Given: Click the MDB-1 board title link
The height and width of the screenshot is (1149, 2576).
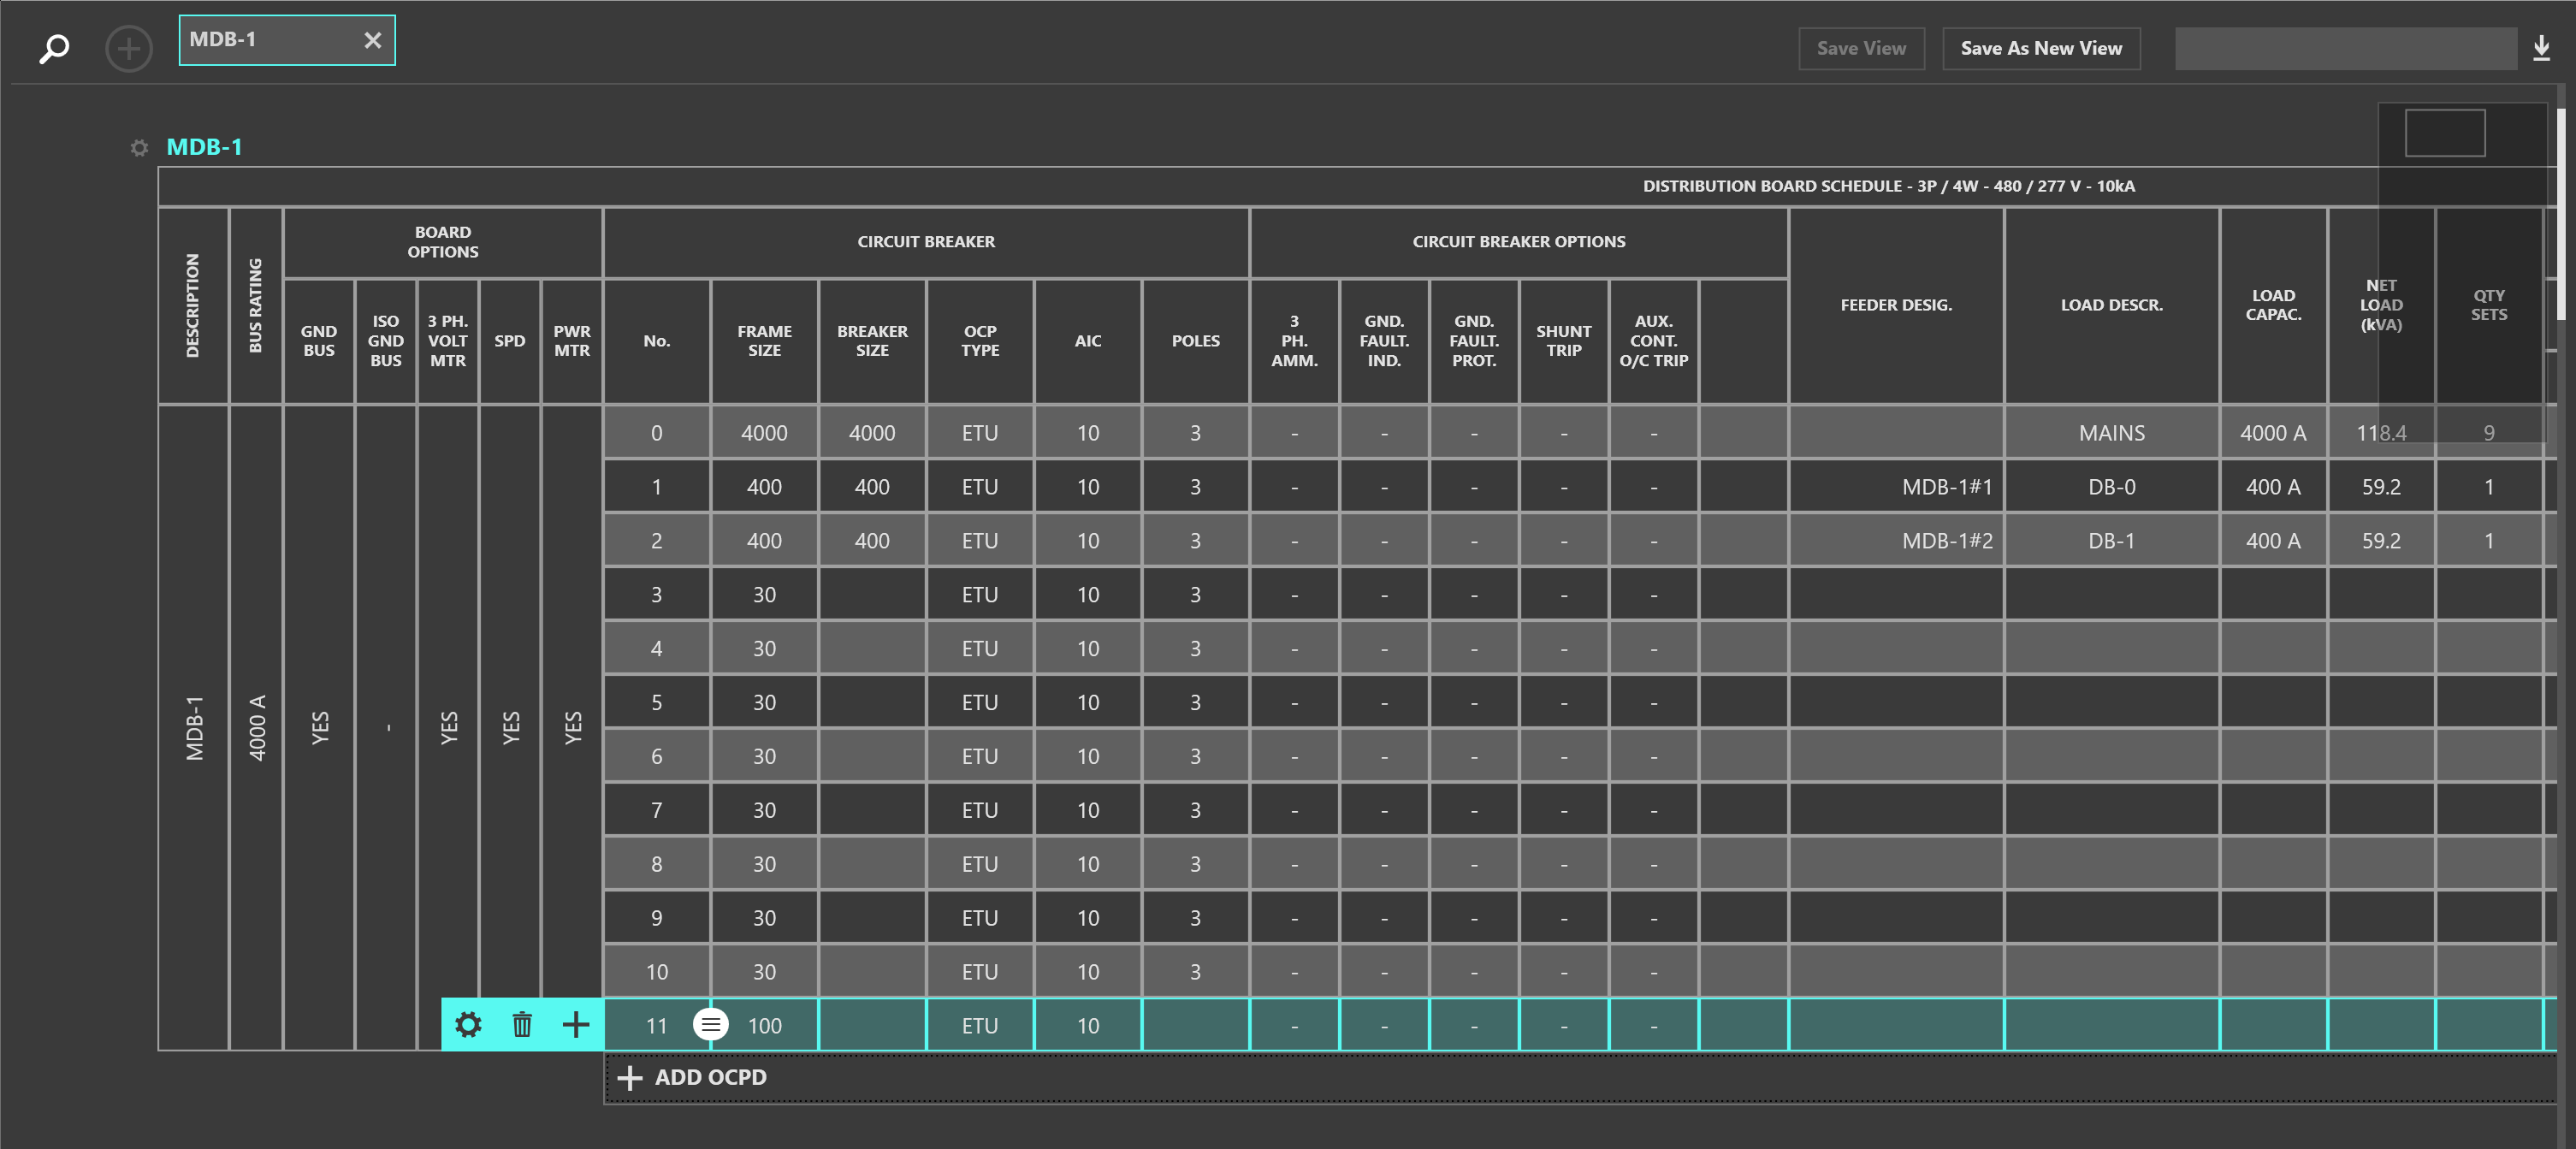Looking at the screenshot, I should [204, 147].
